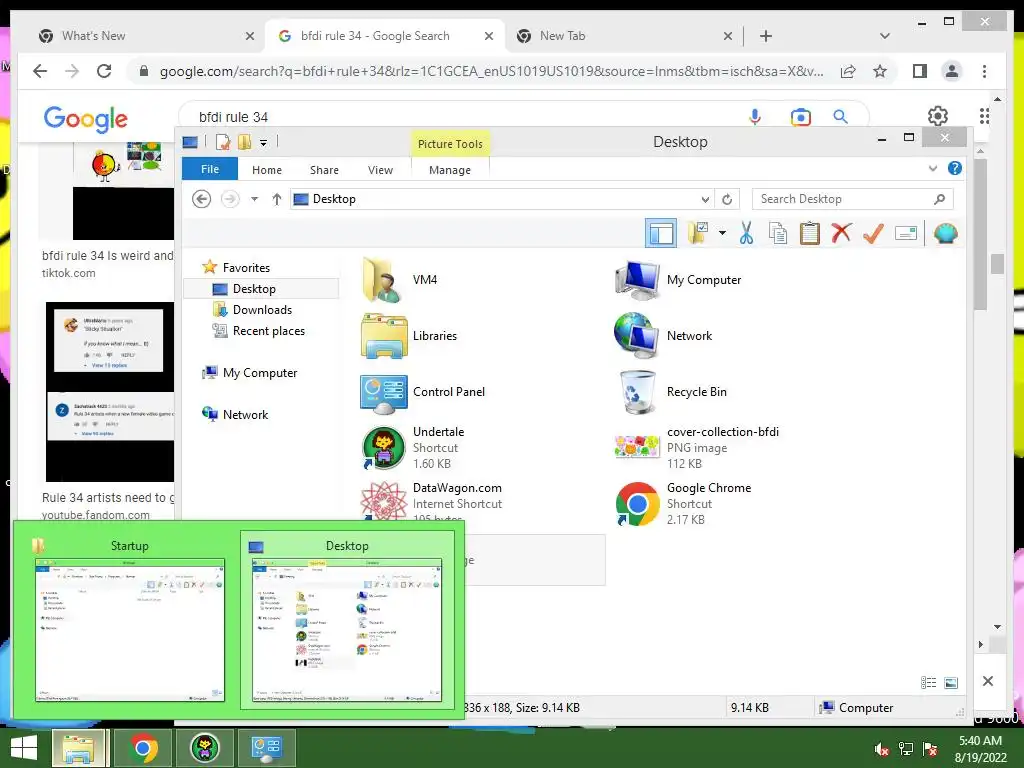Open the Chrome three-dot menu
This screenshot has height=768, width=1024.
pos(984,71)
